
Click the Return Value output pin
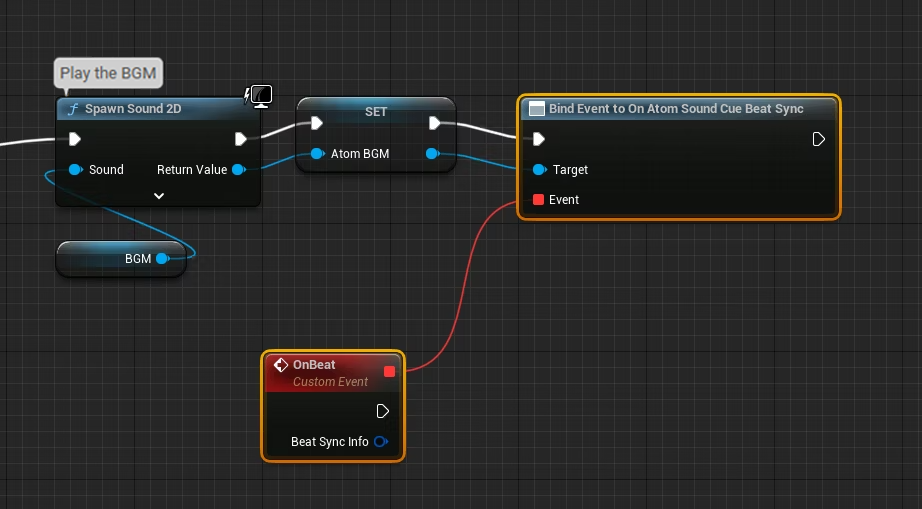coord(238,170)
